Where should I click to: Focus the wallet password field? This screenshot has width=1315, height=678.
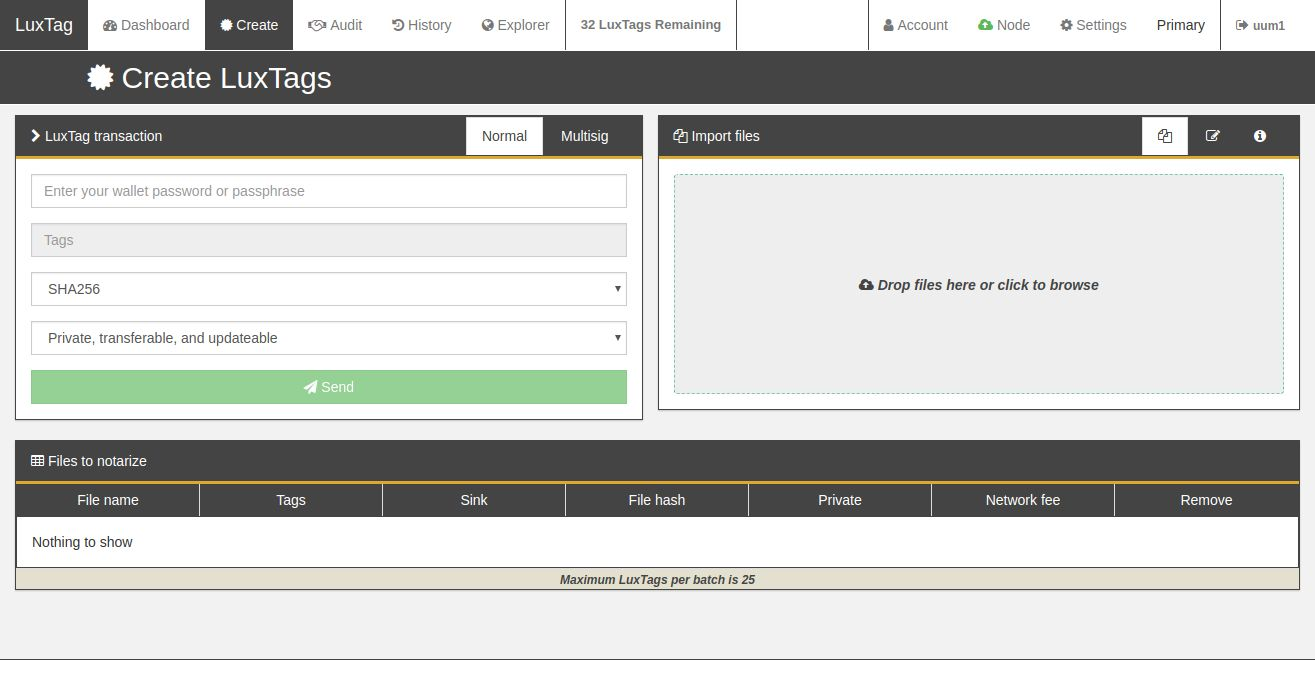point(329,191)
